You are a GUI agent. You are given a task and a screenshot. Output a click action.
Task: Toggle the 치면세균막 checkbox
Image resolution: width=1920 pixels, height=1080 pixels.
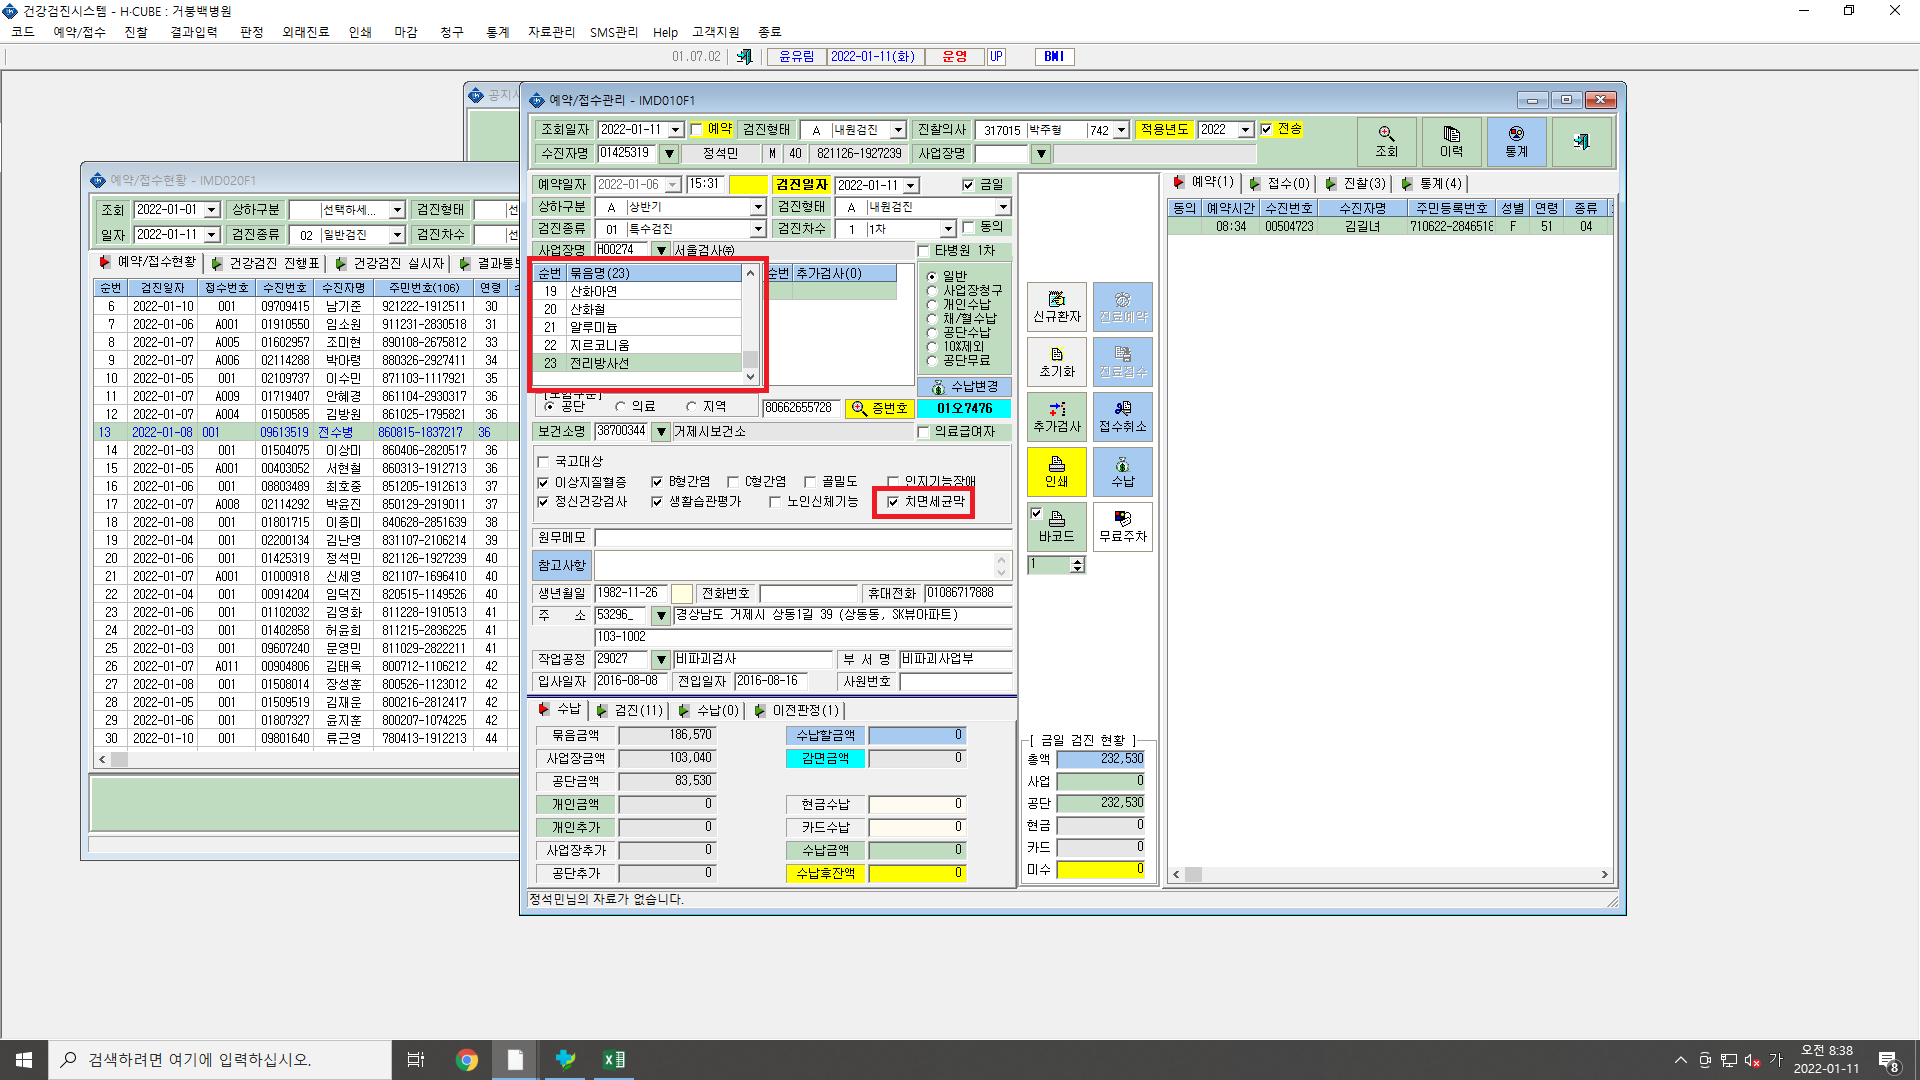click(893, 502)
